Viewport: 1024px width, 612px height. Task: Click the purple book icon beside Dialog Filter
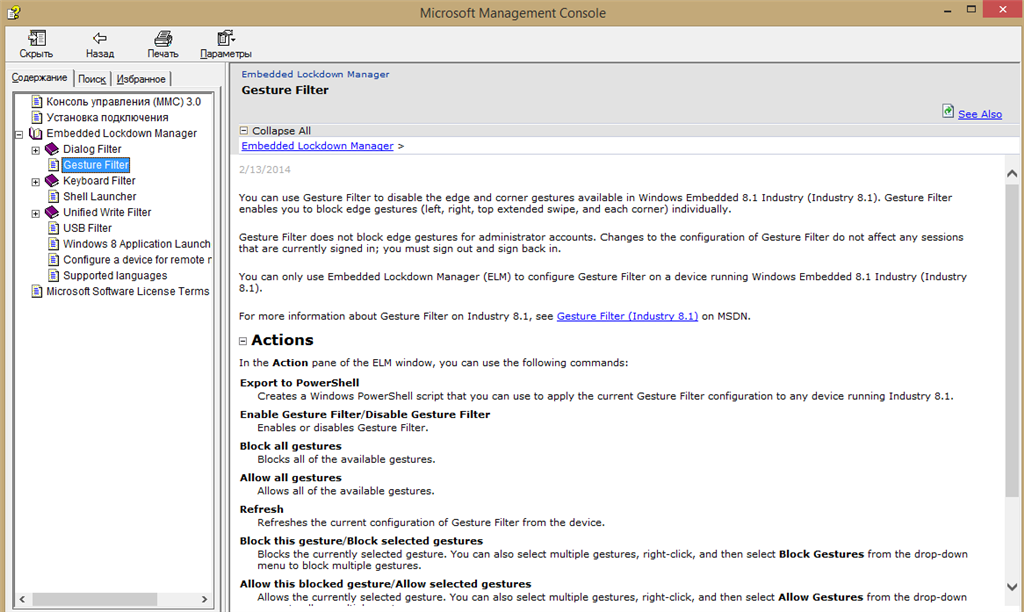(x=52, y=149)
